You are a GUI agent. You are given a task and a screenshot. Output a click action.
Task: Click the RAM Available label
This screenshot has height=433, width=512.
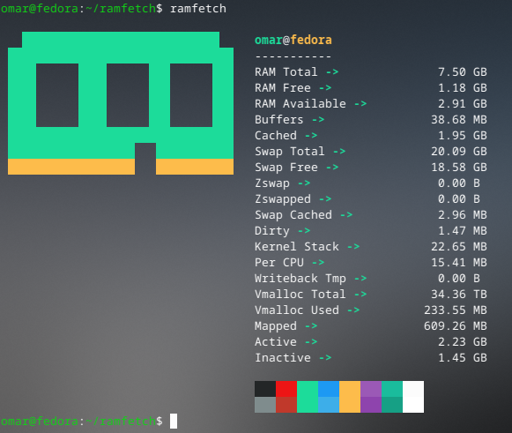point(300,104)
